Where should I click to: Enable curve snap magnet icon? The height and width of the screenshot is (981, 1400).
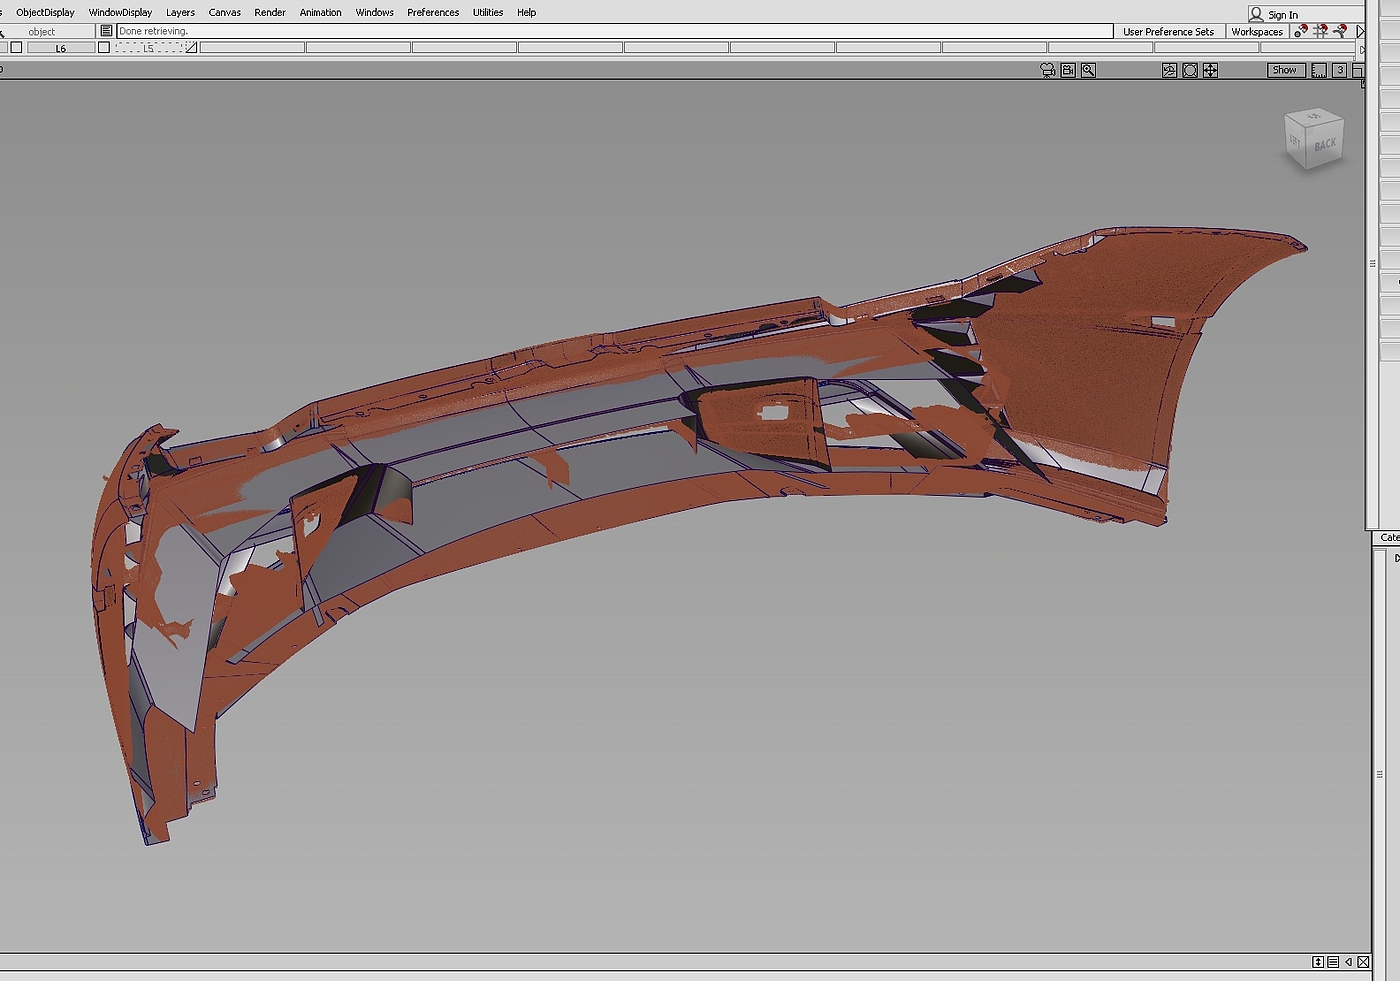1341,31
